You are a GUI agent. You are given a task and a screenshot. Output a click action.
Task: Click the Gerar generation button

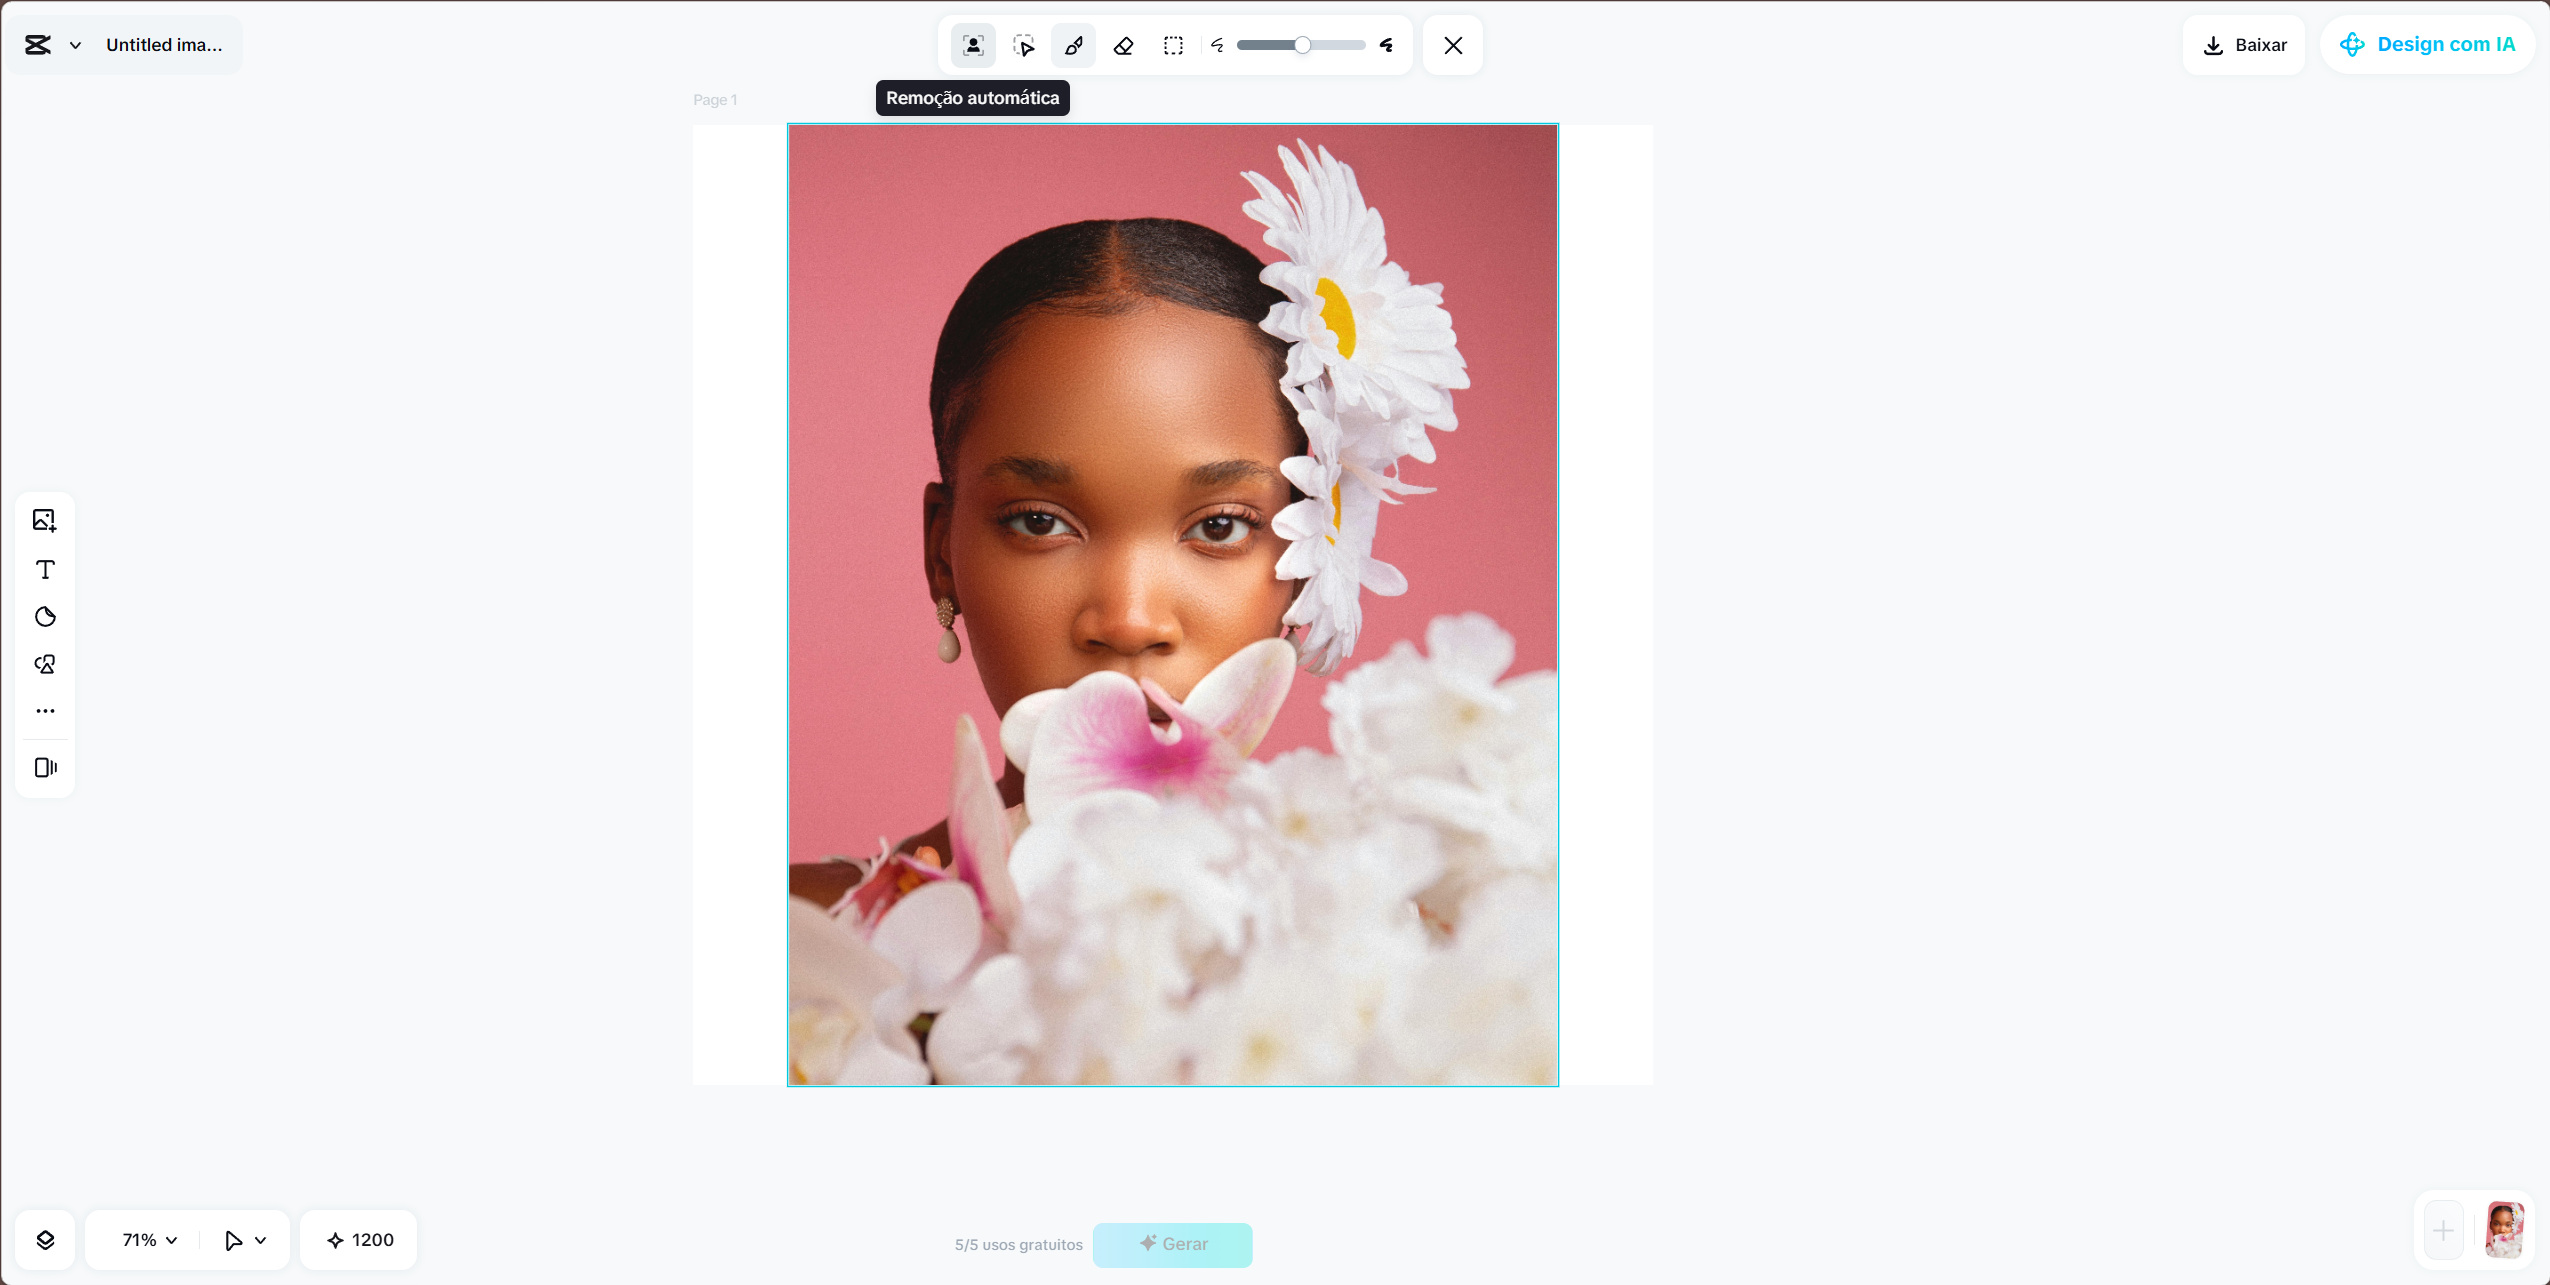1171,1244
